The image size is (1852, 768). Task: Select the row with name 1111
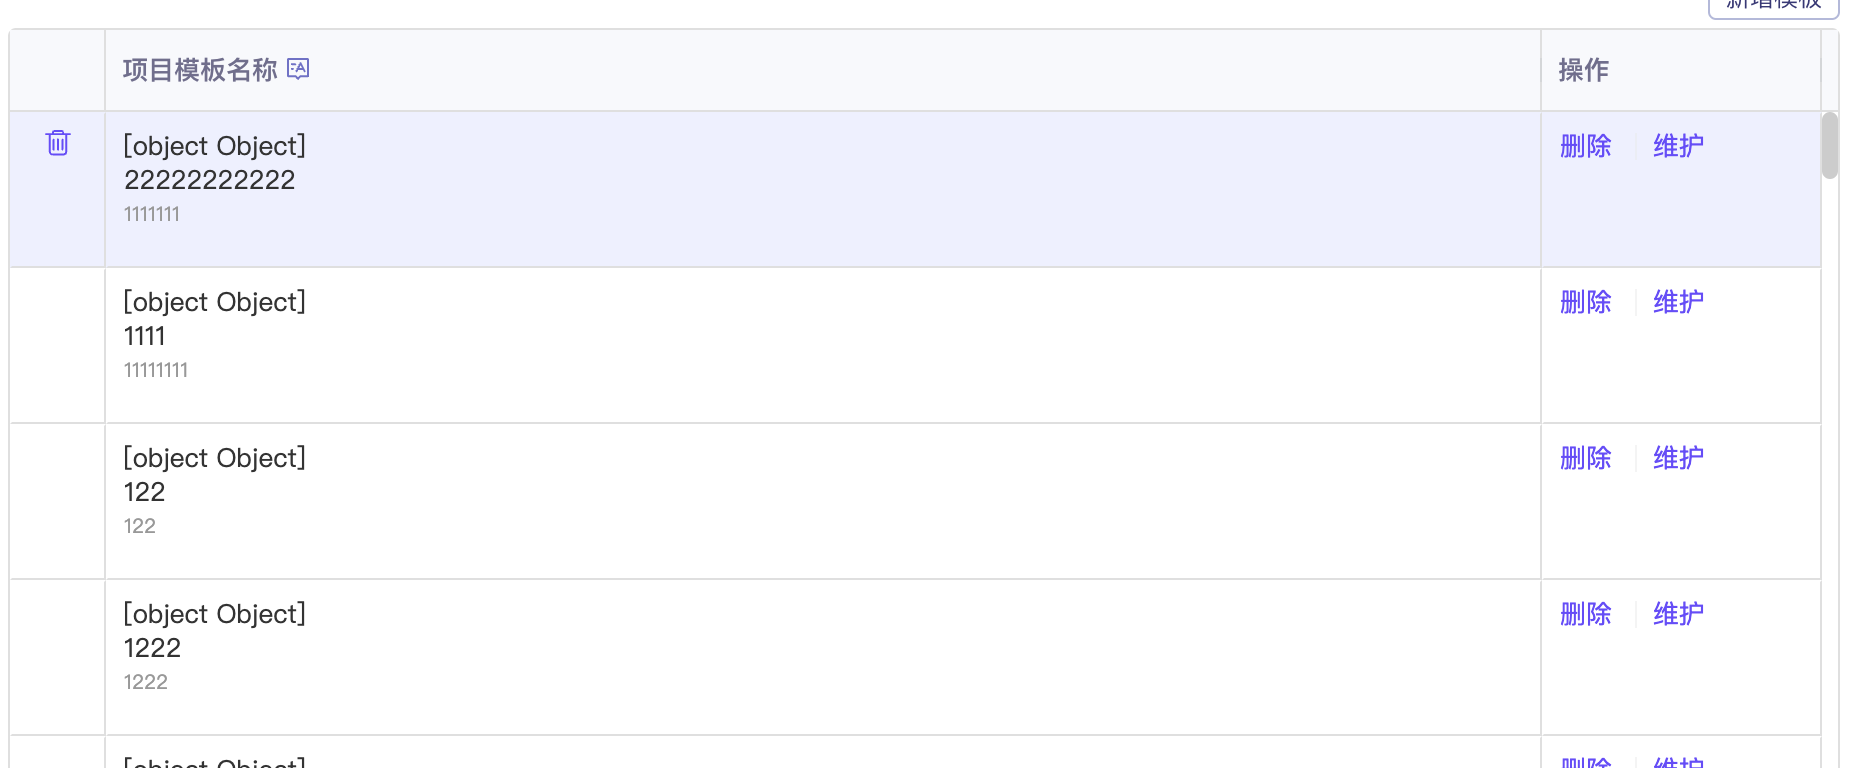pos(915,345)
